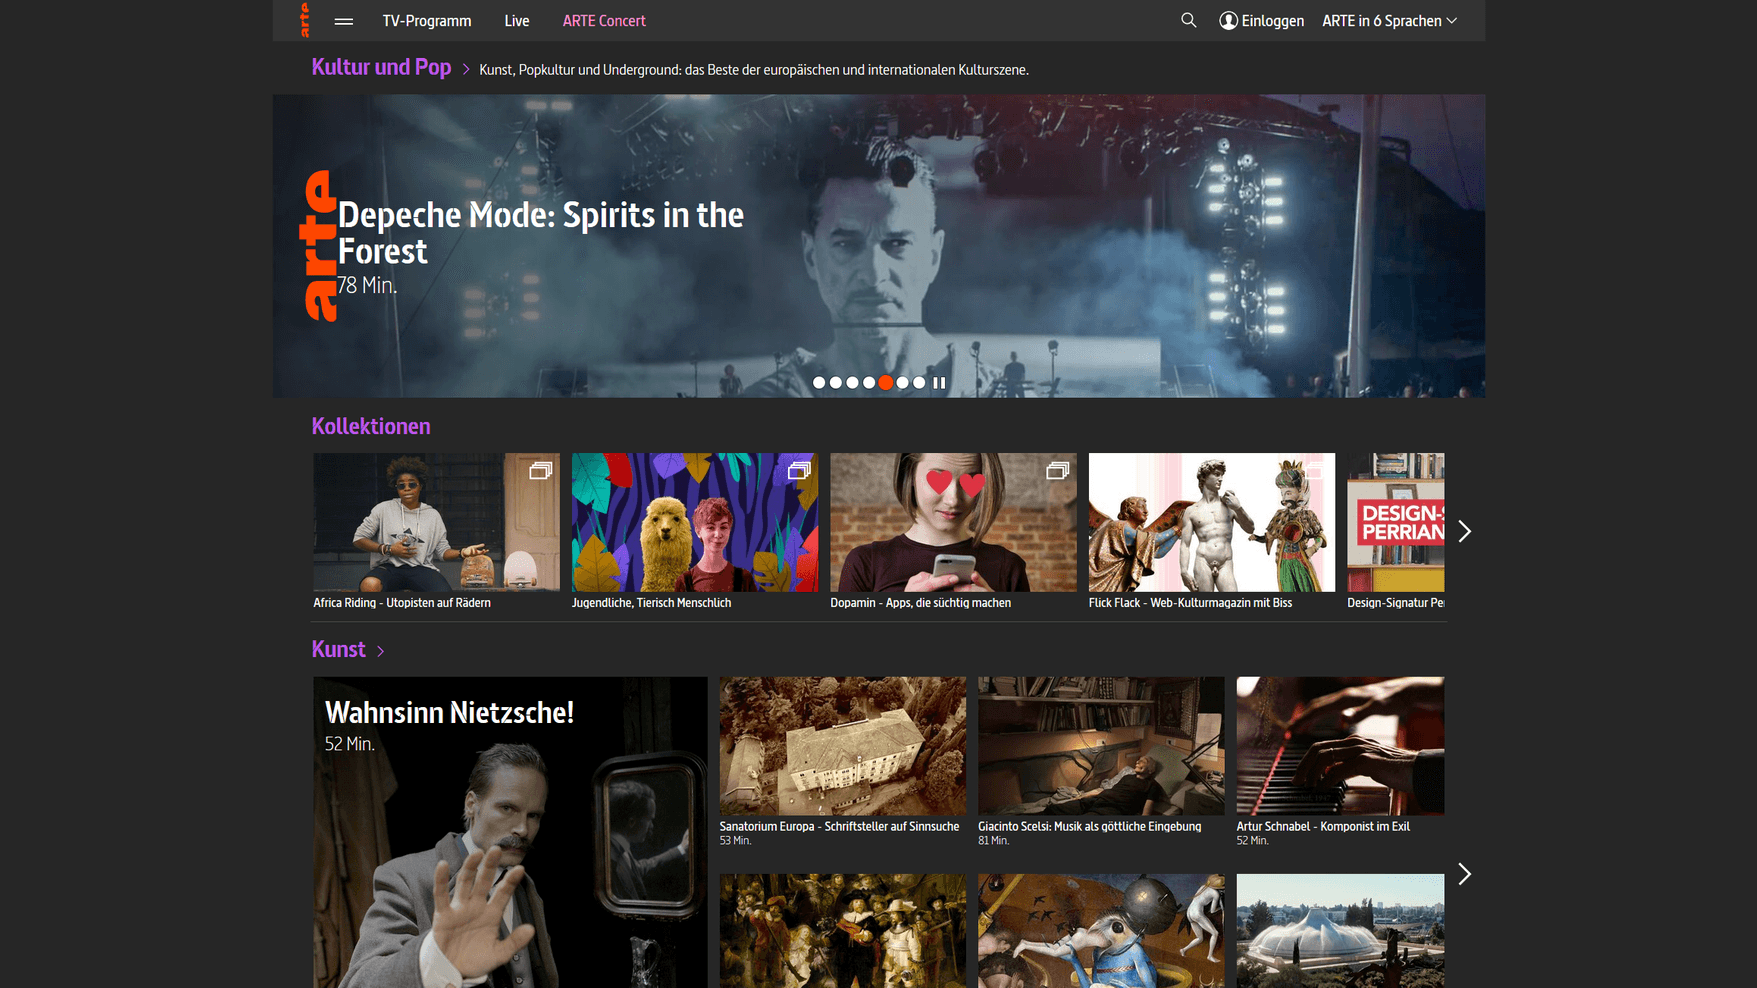Click the collection icon on the Dopamin card
This screenshot has width=1757, height=988.
(1057, 470)
